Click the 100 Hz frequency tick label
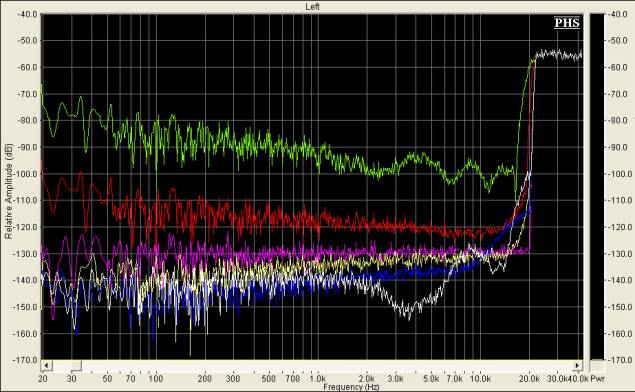The width and height of the screenshot is (635, 392). pos(156,379)
